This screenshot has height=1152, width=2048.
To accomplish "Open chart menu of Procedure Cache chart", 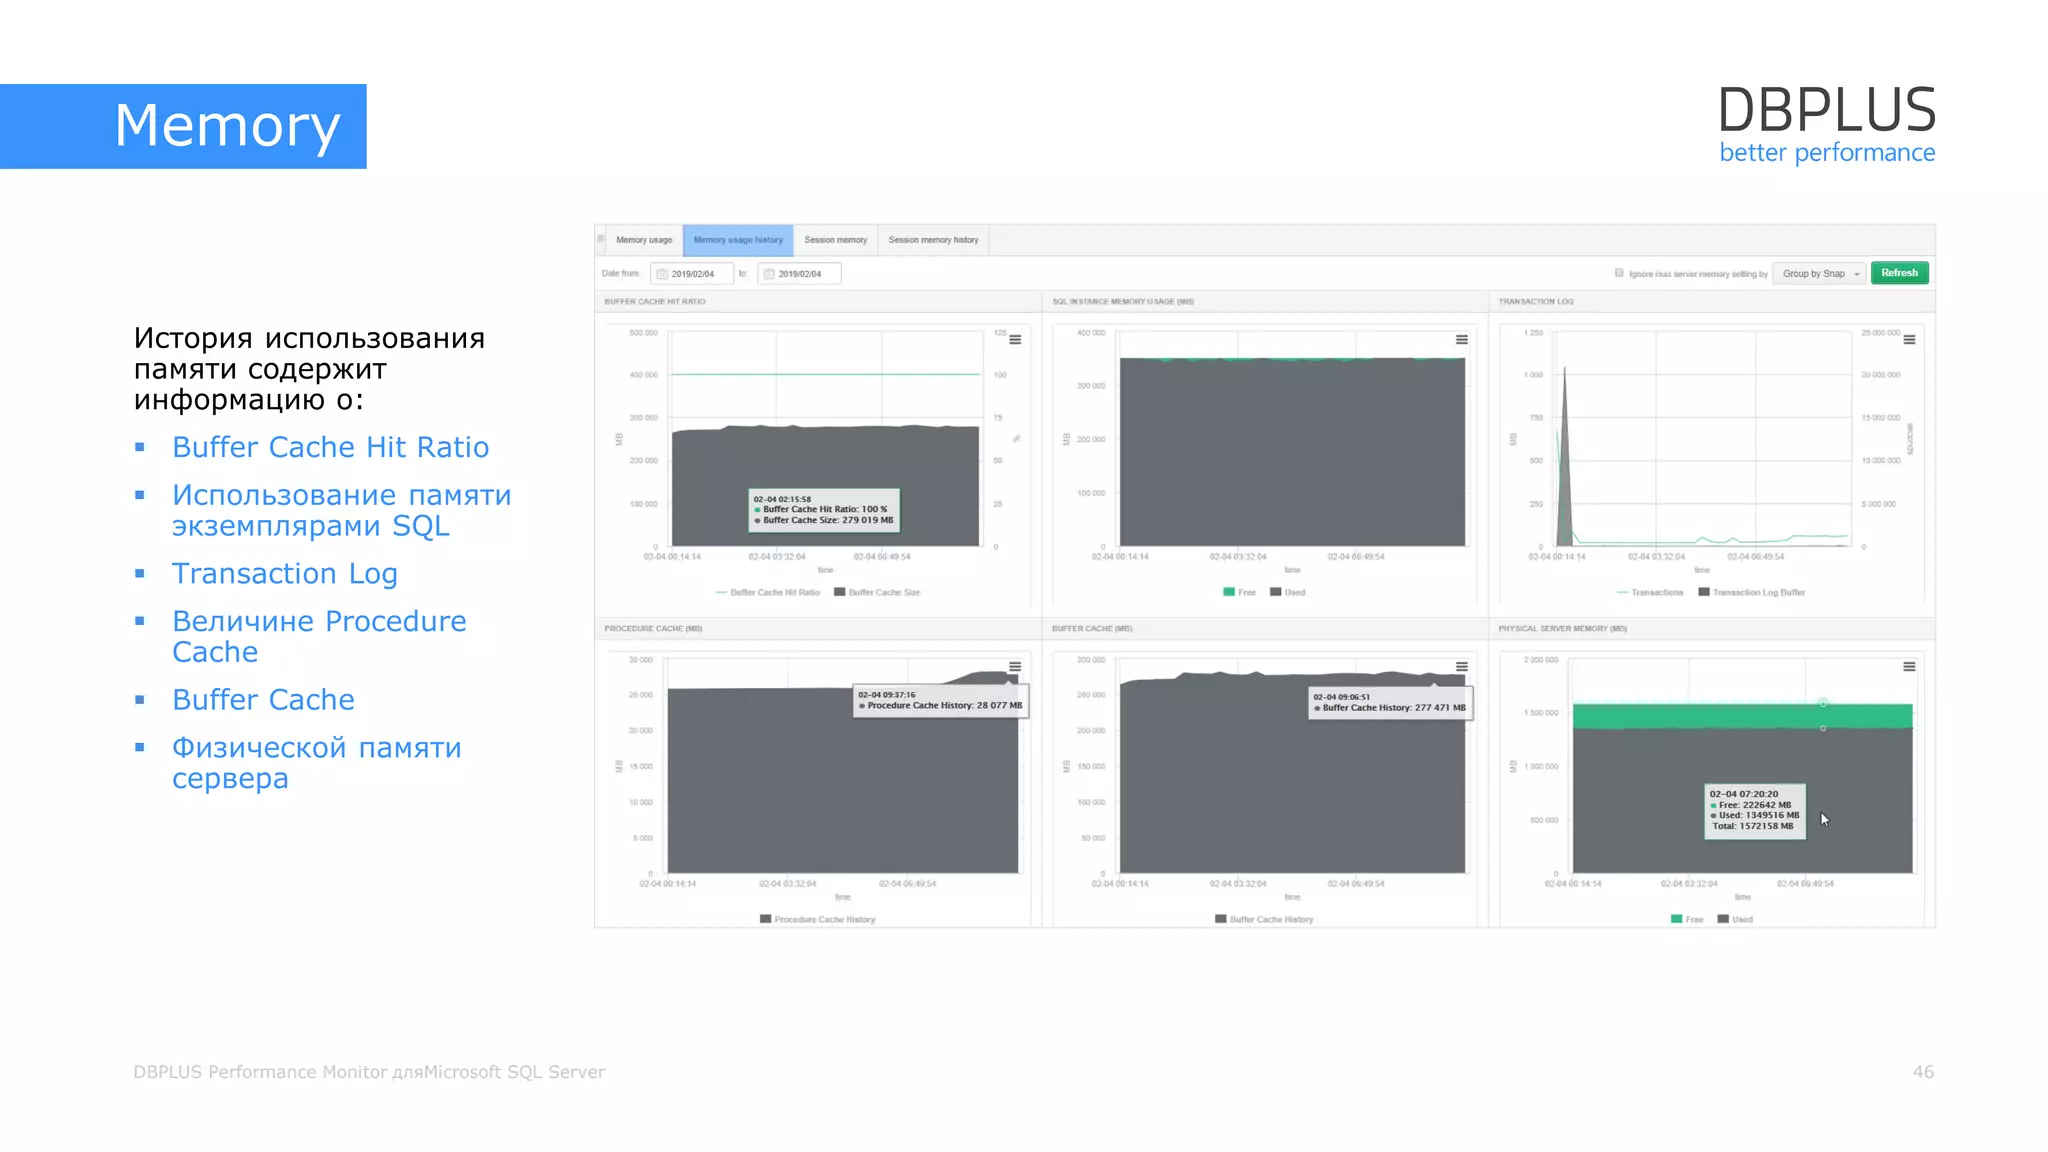I will point(1015,667).
